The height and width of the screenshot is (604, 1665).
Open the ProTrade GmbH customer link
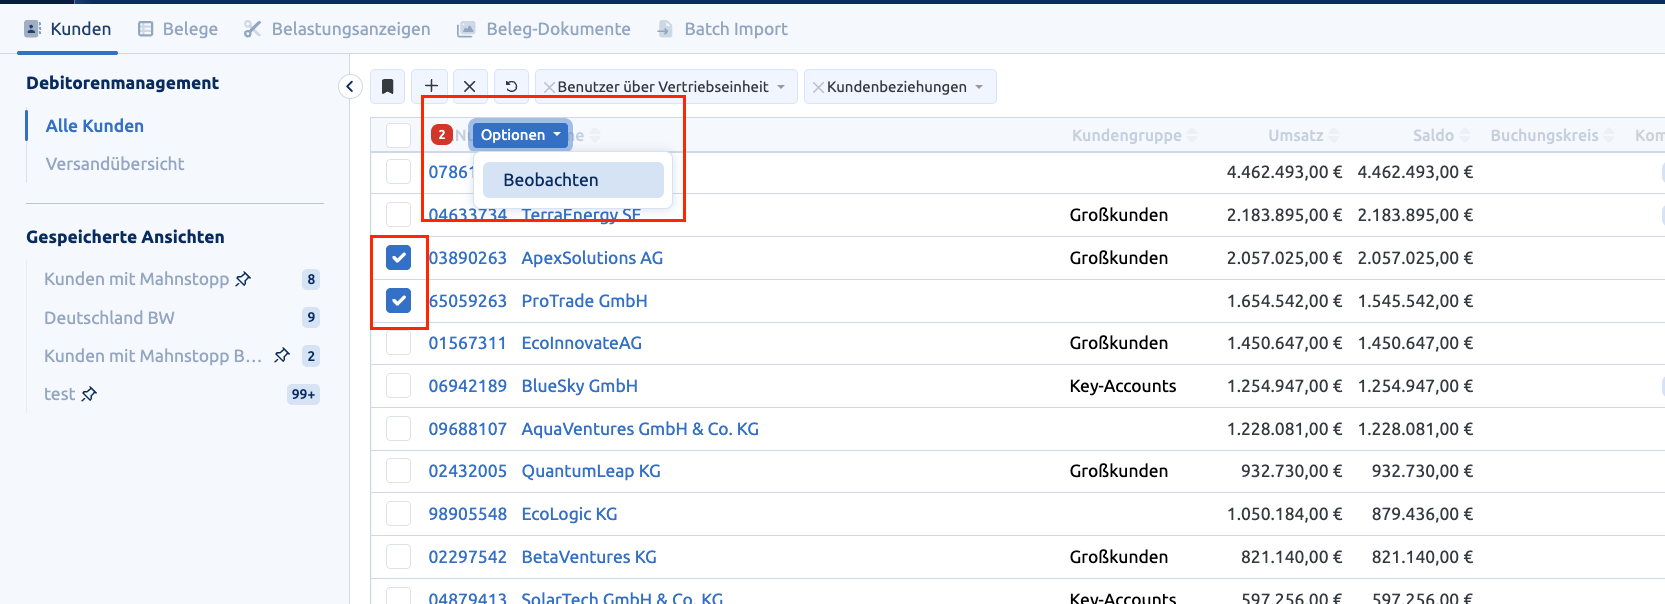(x=585, y=301)
